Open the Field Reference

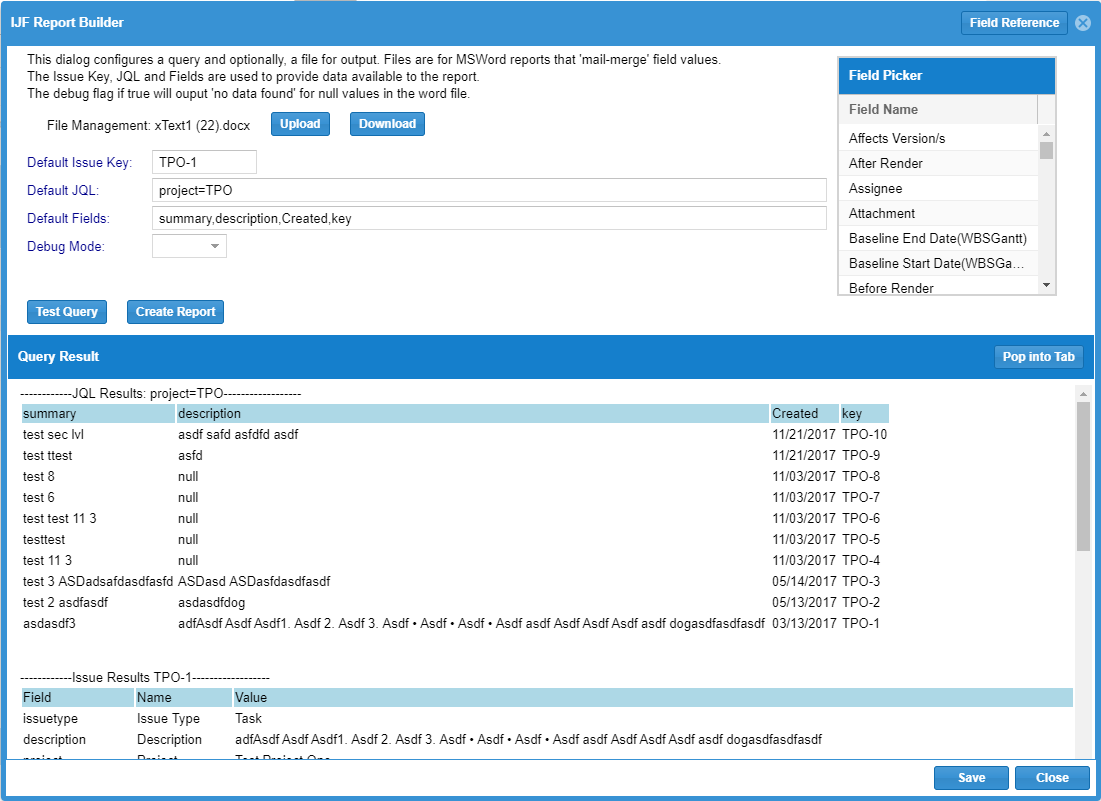(1014, 23)
